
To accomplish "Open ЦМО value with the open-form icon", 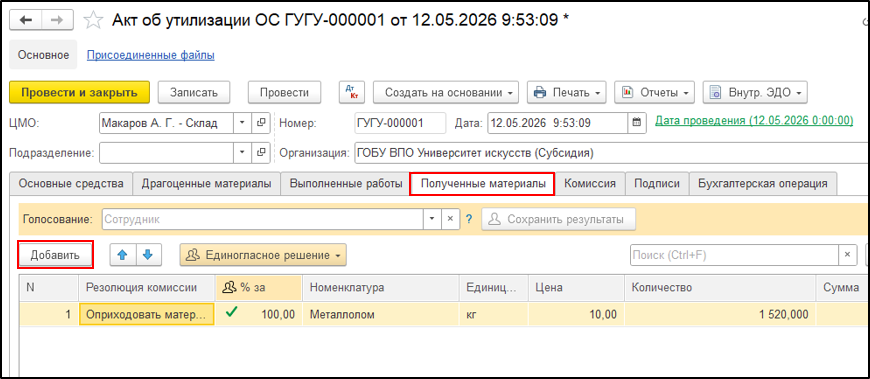I will tap(260, 123).
